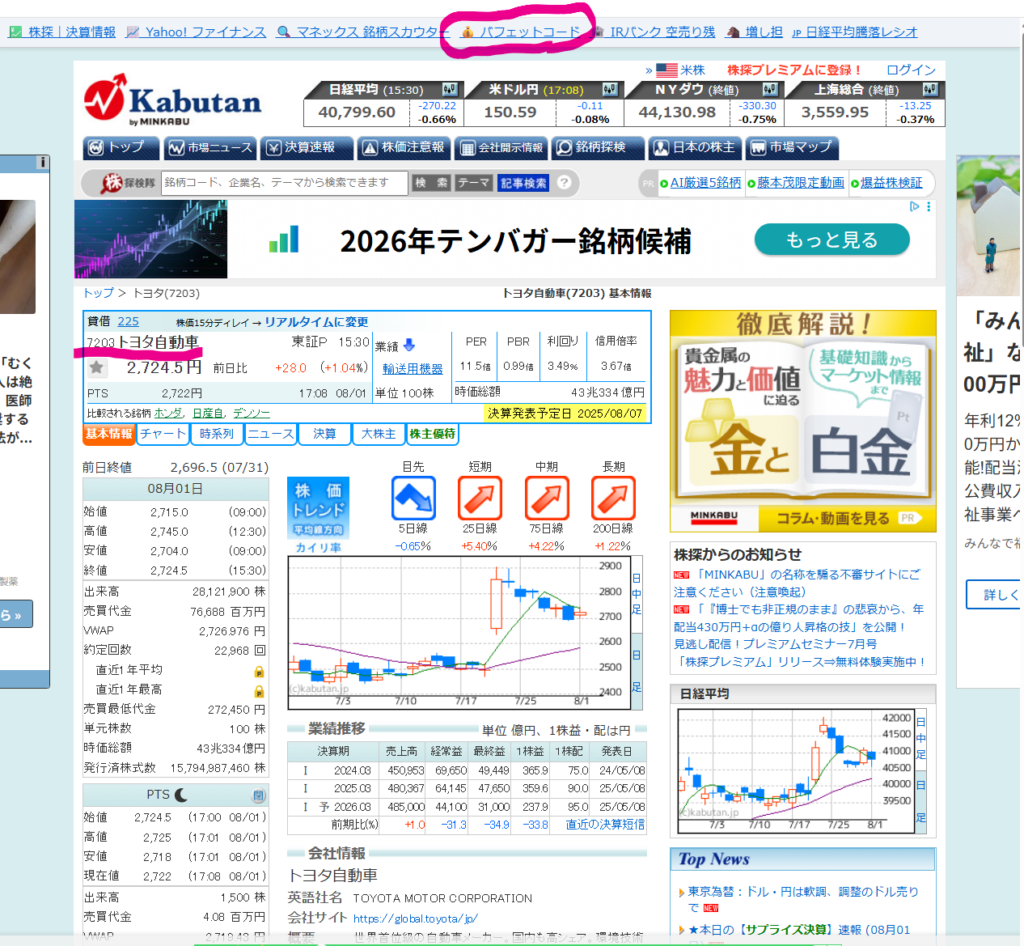Select the 基本情報 tab
This screenshot has height=946, width=1024.
click(x=109, y=434)
